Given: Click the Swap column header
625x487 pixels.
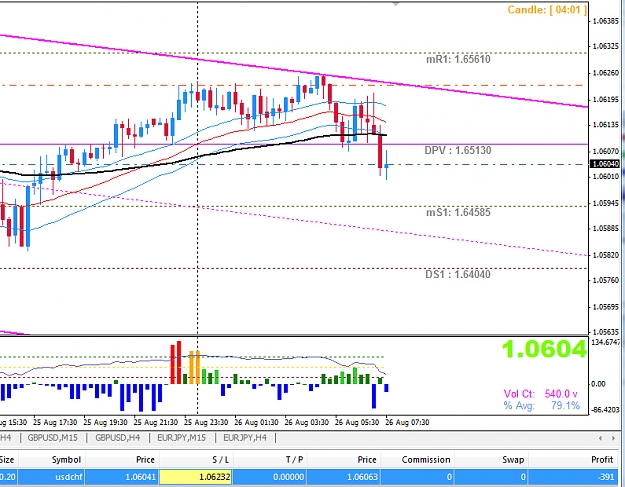Looking at the screenshot, I should pyautogui.click(x=491, y=460).
